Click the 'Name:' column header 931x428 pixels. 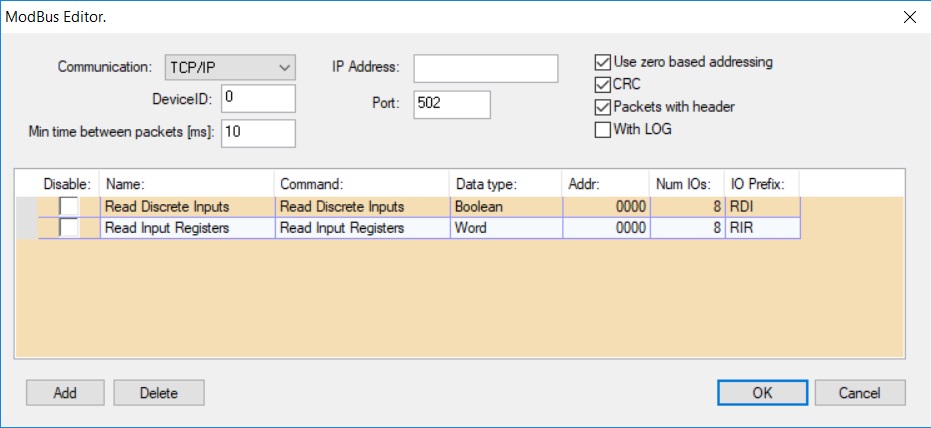click(x=188, y=184)
